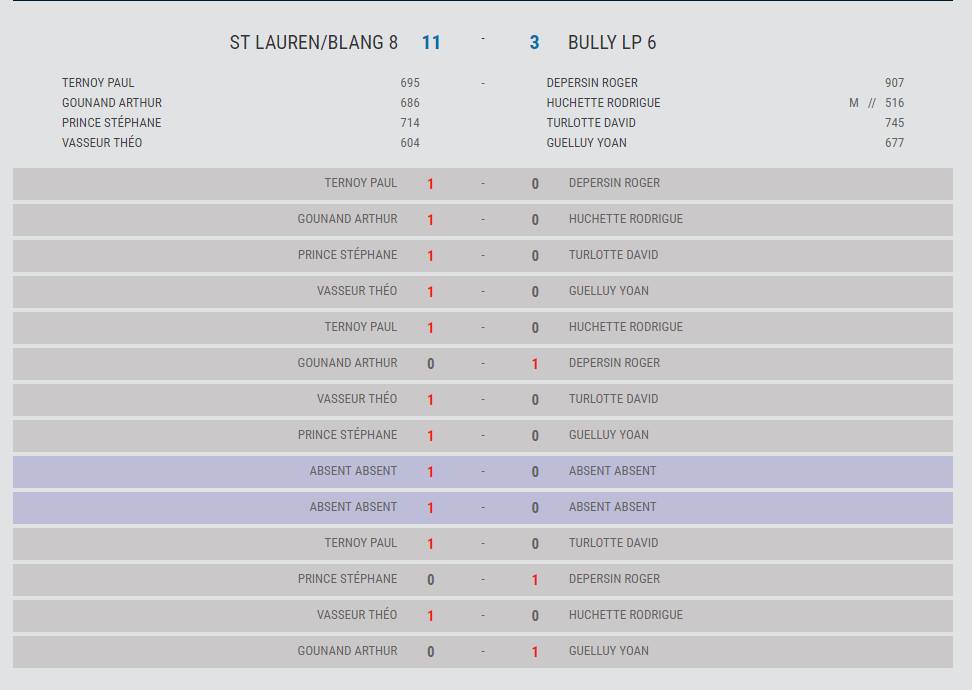Select the first ABSENT ABSENT highlighted row
The height and width of the screenshot is (690, 972).
pyautogui.click(x=482, y=471)
